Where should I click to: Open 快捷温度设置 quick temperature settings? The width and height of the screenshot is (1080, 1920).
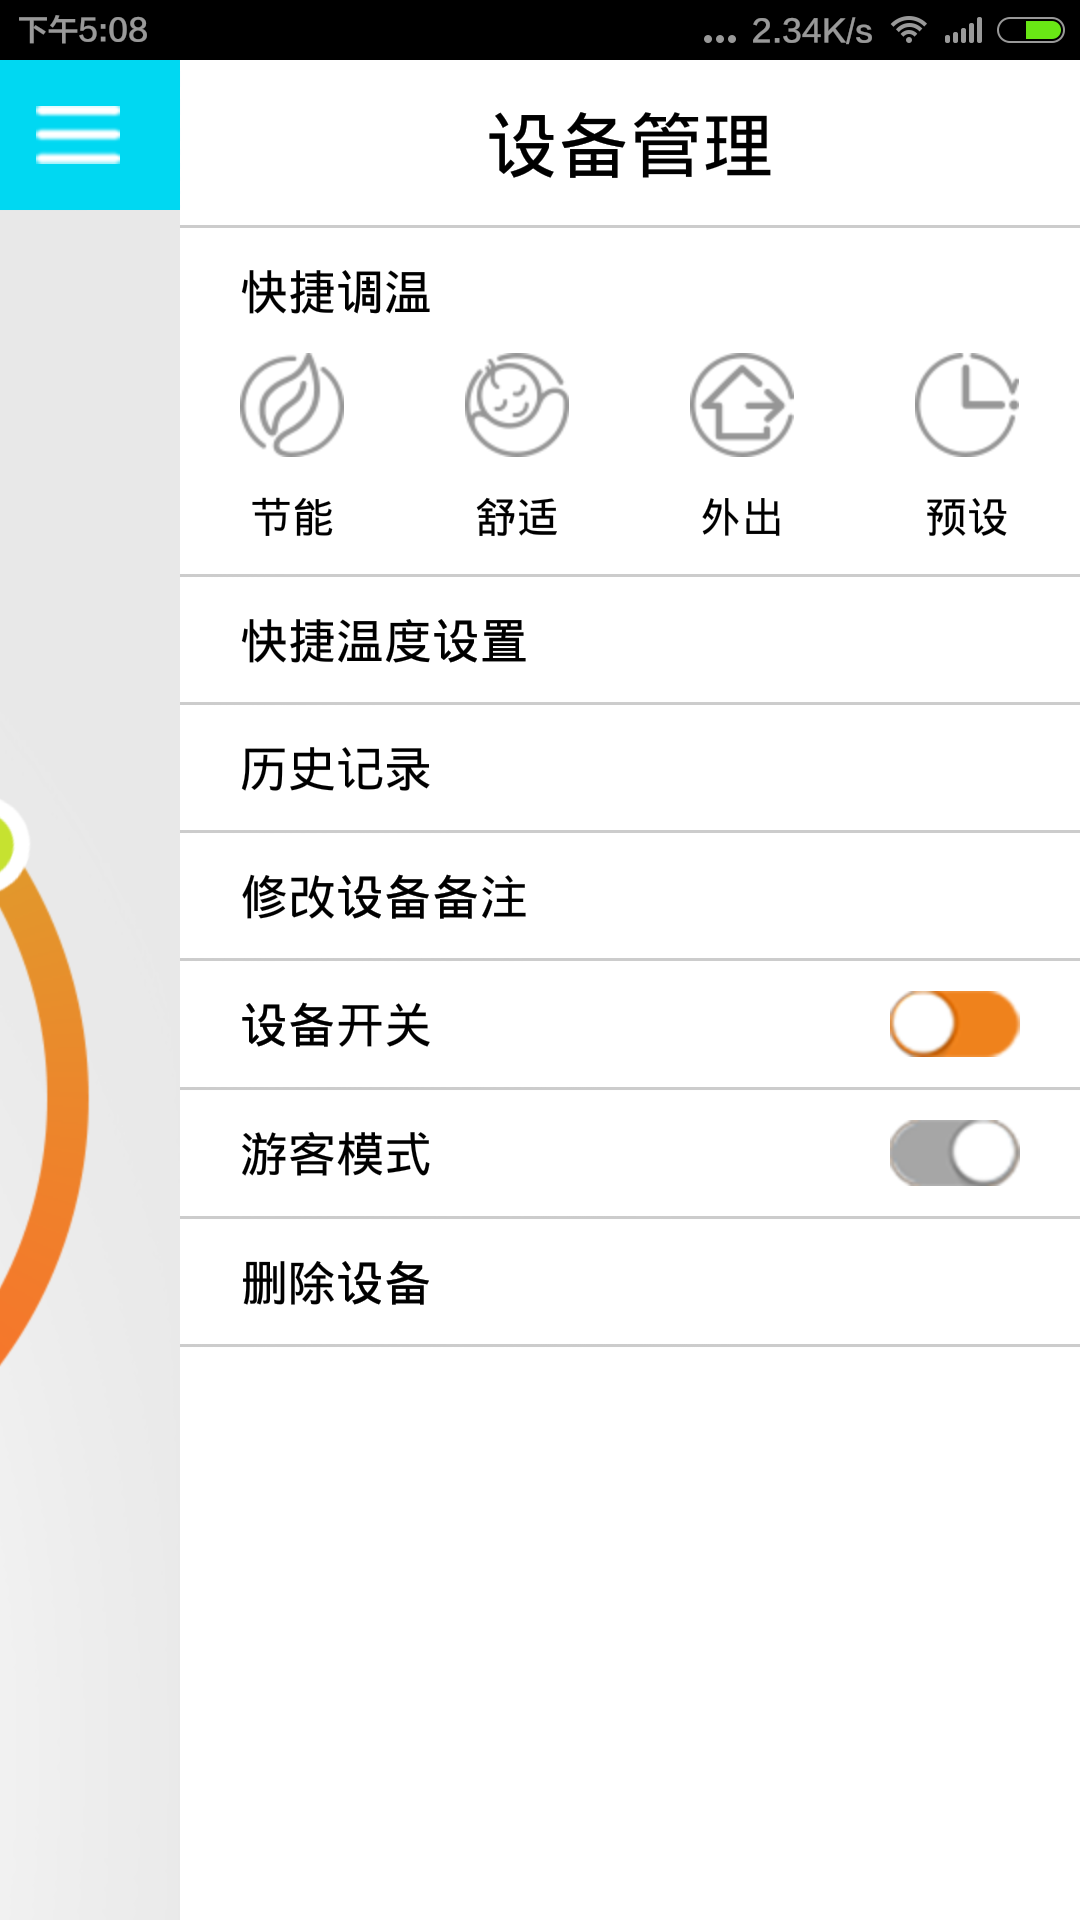(630, 640)
